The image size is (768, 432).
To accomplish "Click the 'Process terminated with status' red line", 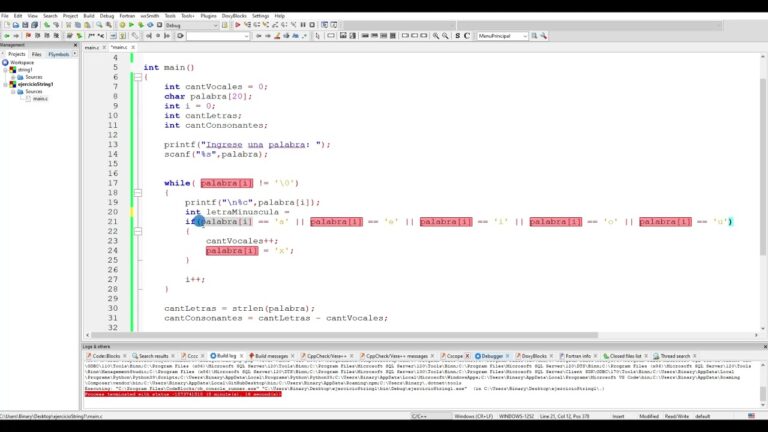I will pyautogui.click(x=183, y=394).
